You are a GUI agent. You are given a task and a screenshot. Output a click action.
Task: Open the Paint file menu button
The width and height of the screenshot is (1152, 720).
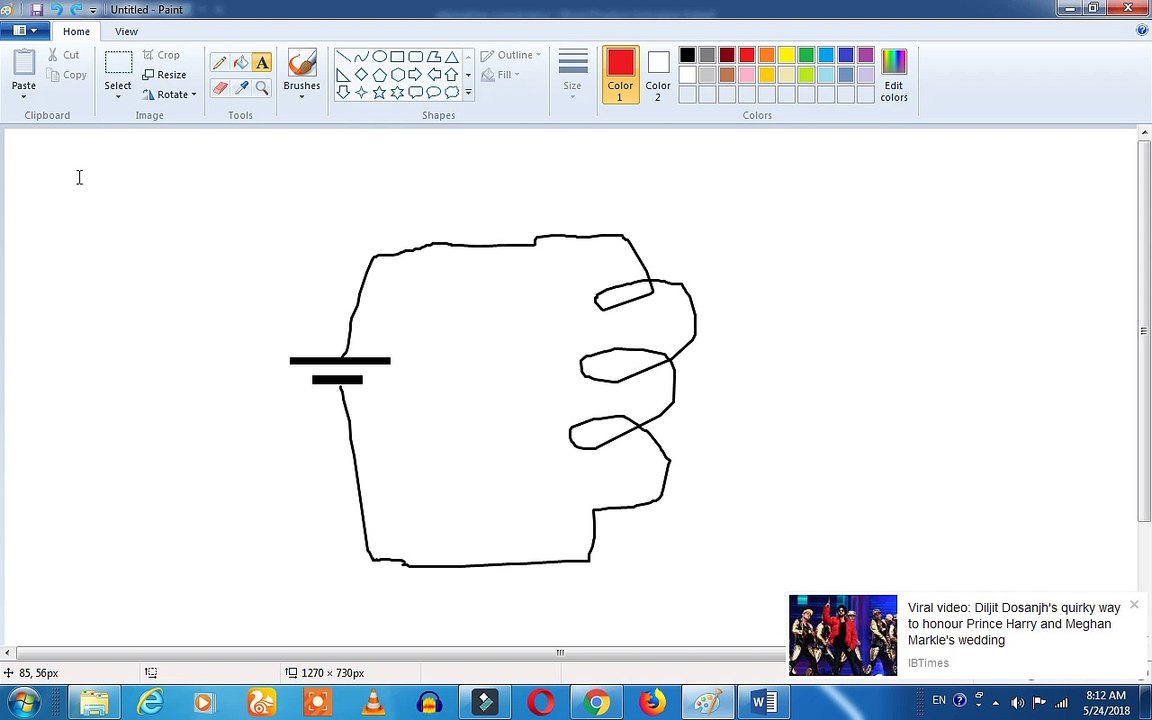pos(24,30)
